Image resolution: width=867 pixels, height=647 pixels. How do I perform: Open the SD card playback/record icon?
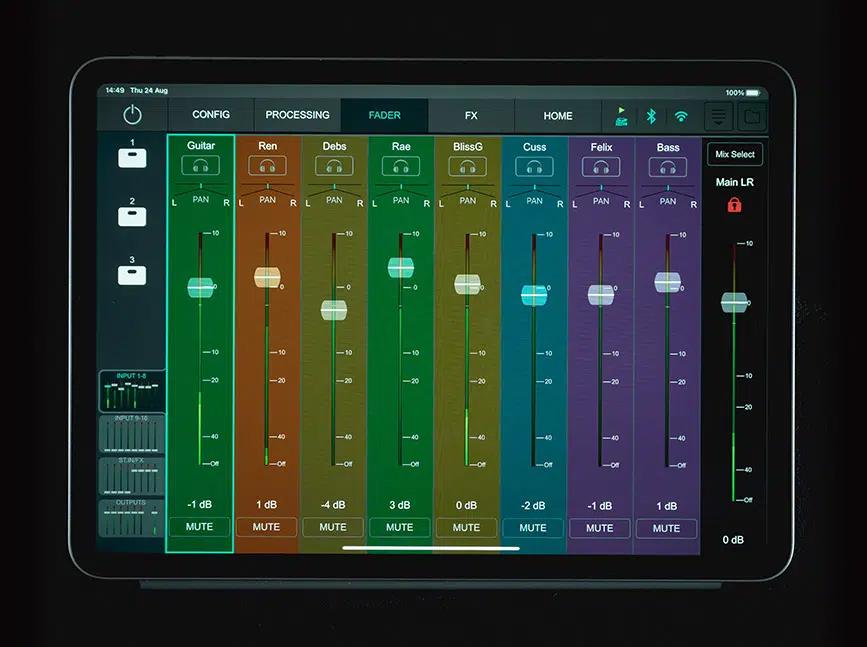tap(620, 115)
